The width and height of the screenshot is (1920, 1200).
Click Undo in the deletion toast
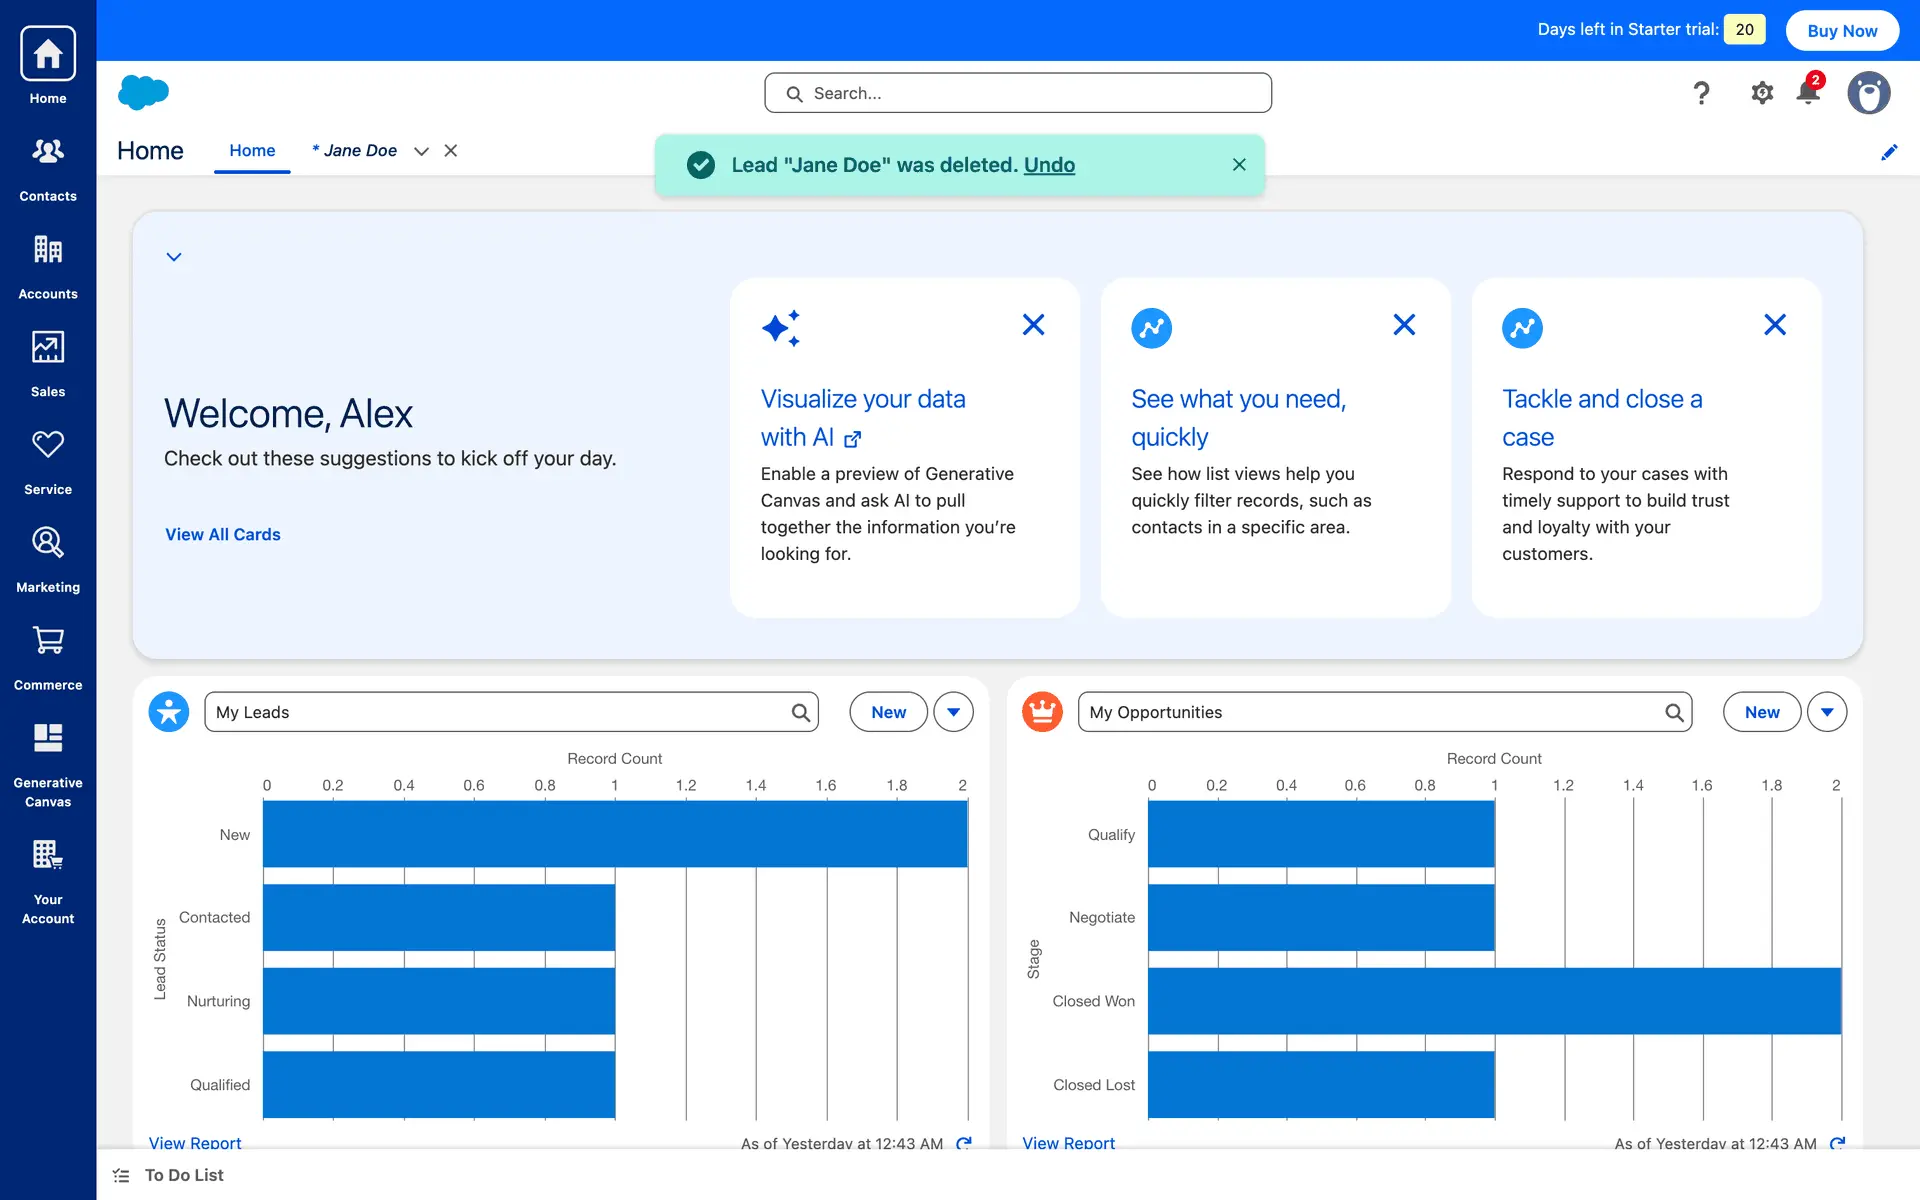click(1049, 165)
